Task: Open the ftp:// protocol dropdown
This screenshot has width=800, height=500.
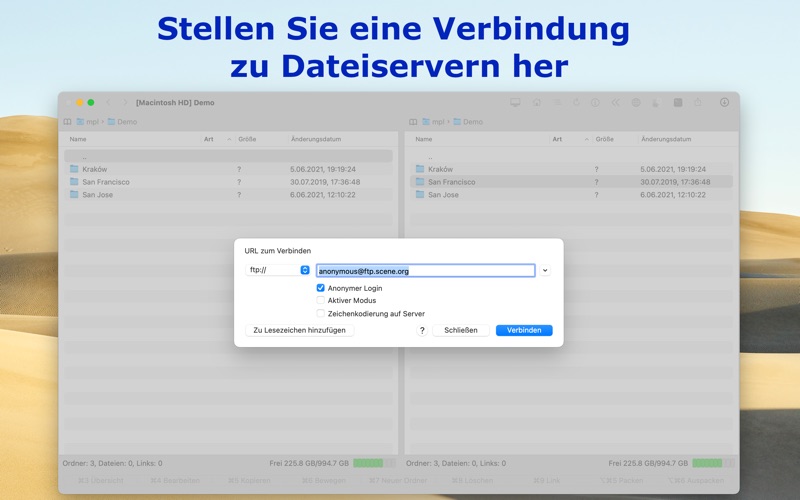Action: [278, 270]
